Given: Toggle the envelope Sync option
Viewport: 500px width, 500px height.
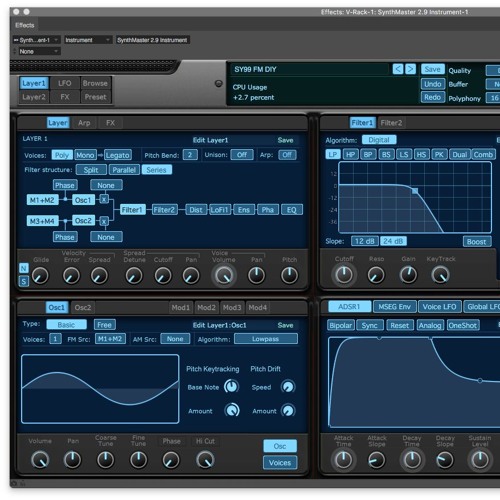Looking at the screenshot, I should [370, 325].
